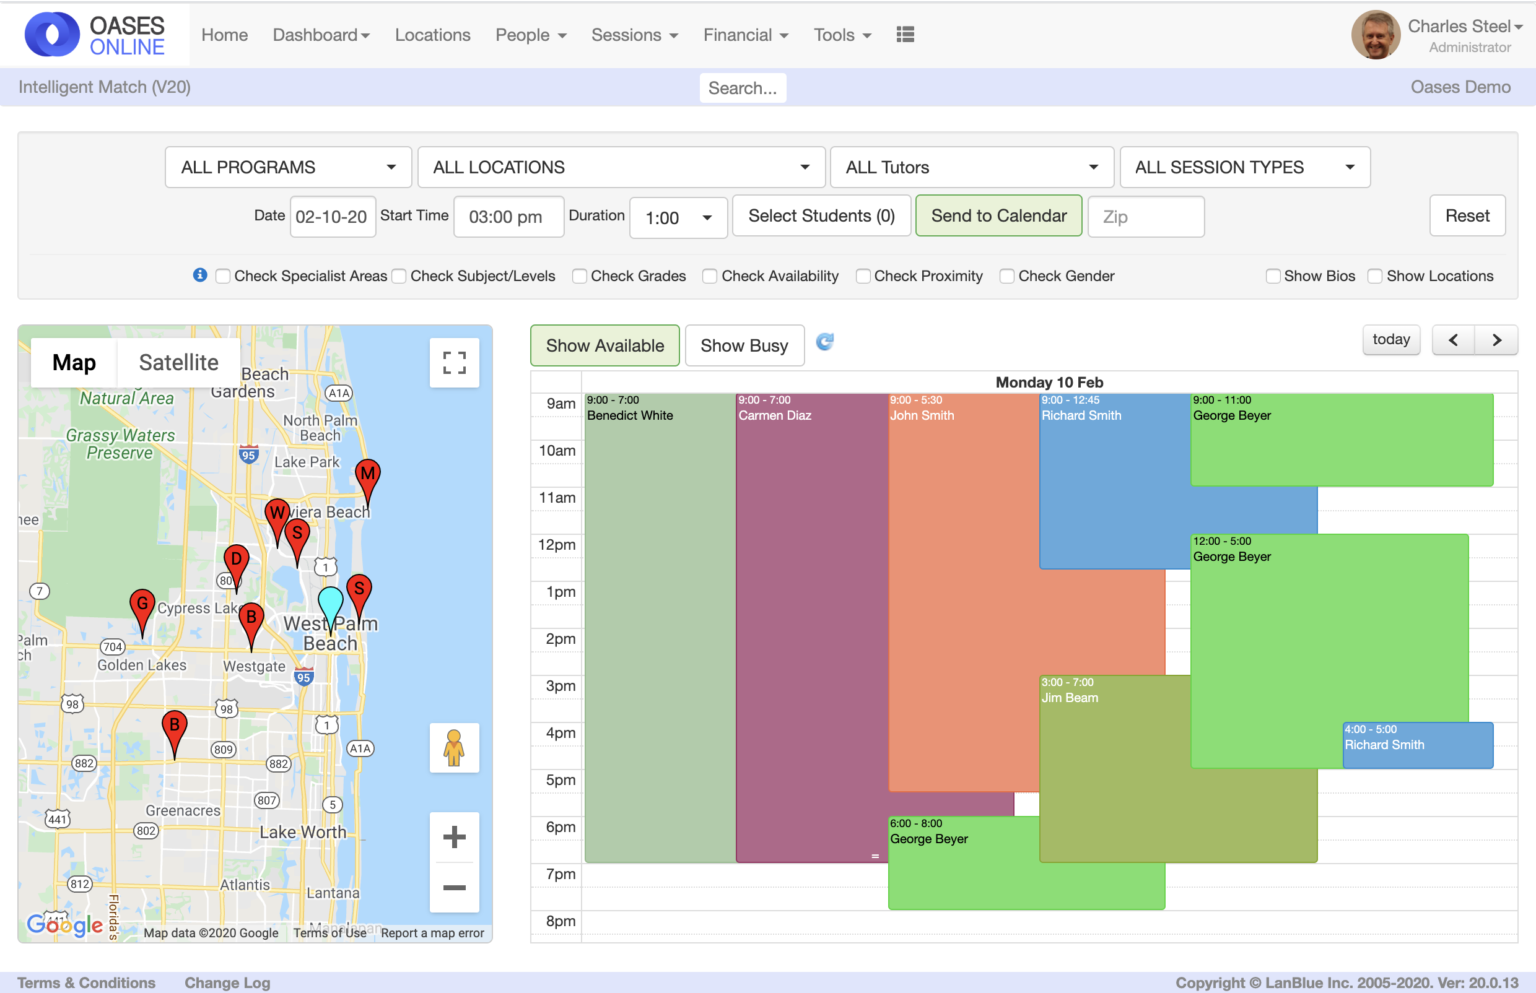Enable Check Availability
Viewport: 1536px width, 993px height.
click(x=710, y=275)
